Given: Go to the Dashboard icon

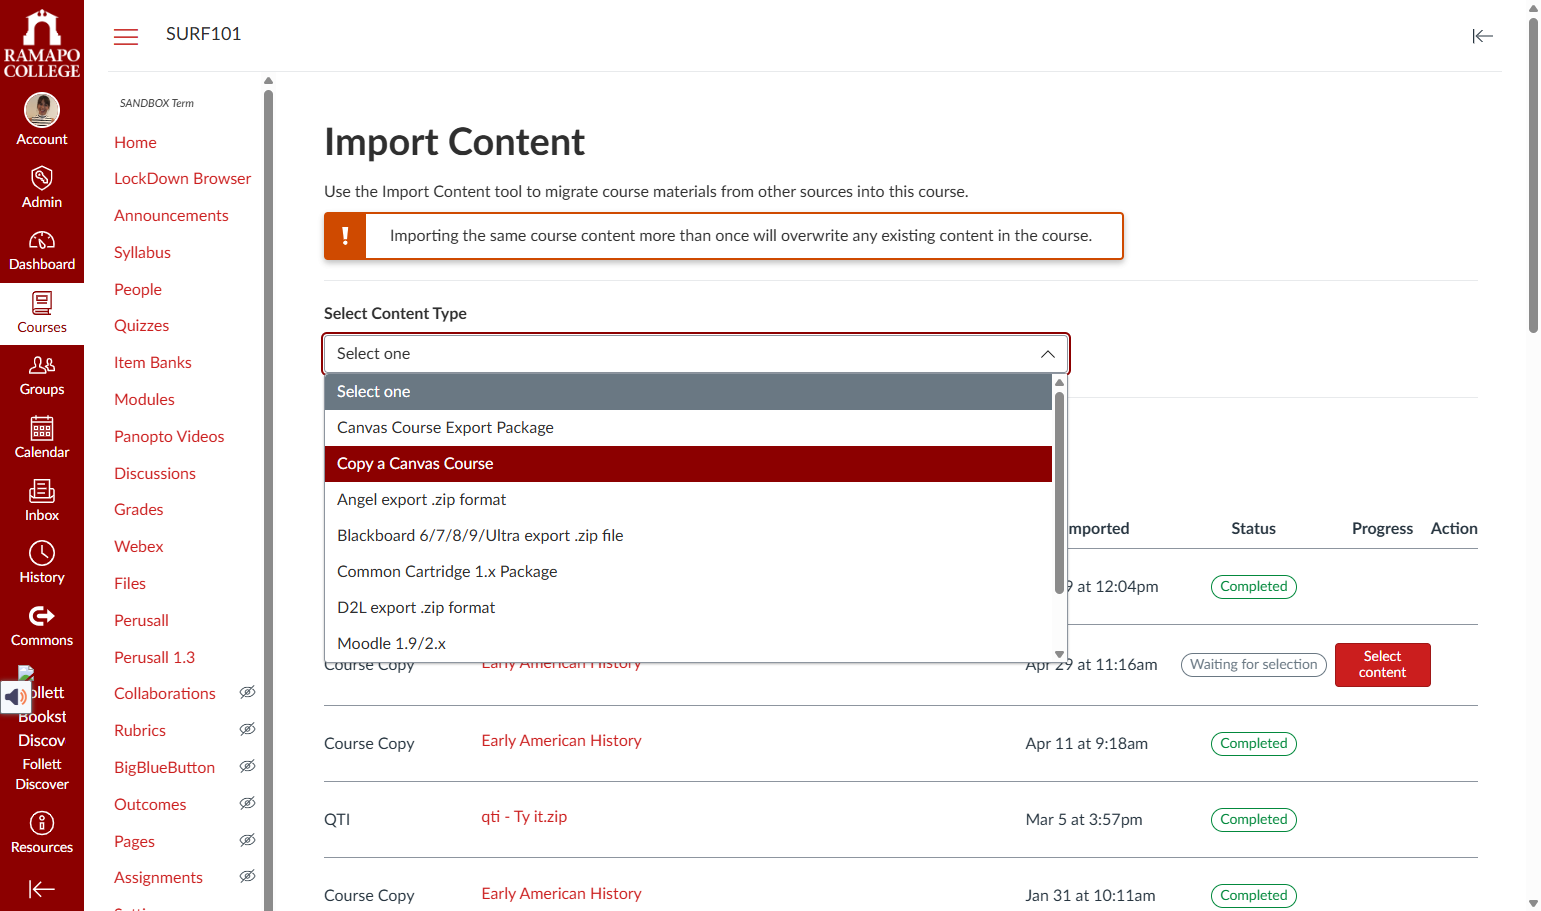Looking at the screenshot, I should pyautogui.click(x=42, y=240).
